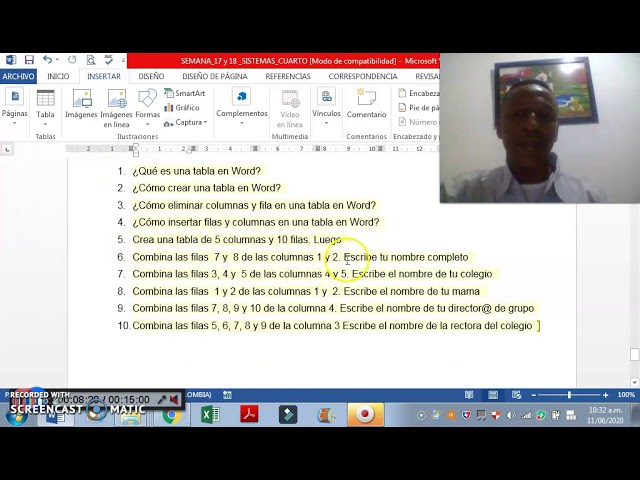This screenshot has height=480, width=640.
Task: Click the Redo/Repeat icon
Action: tap(72, 60)
